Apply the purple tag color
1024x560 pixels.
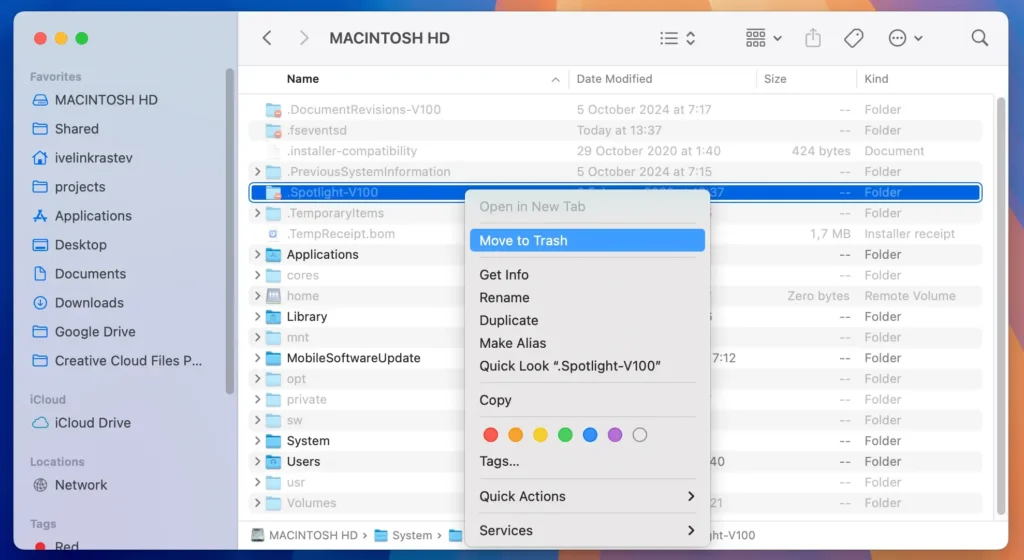coord(615,435)
